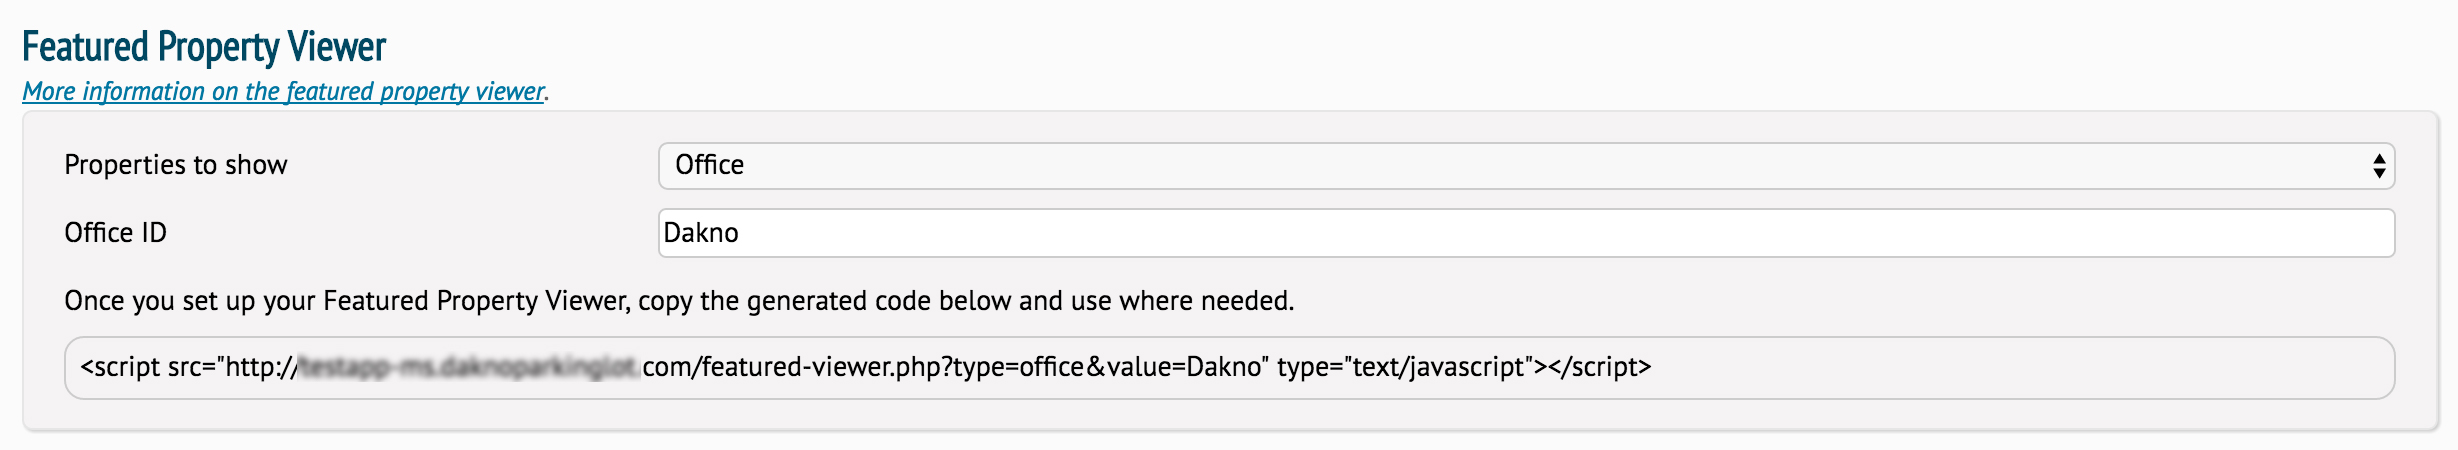
Task: Click the Featured Property Viewer heading
Action: 204,46
